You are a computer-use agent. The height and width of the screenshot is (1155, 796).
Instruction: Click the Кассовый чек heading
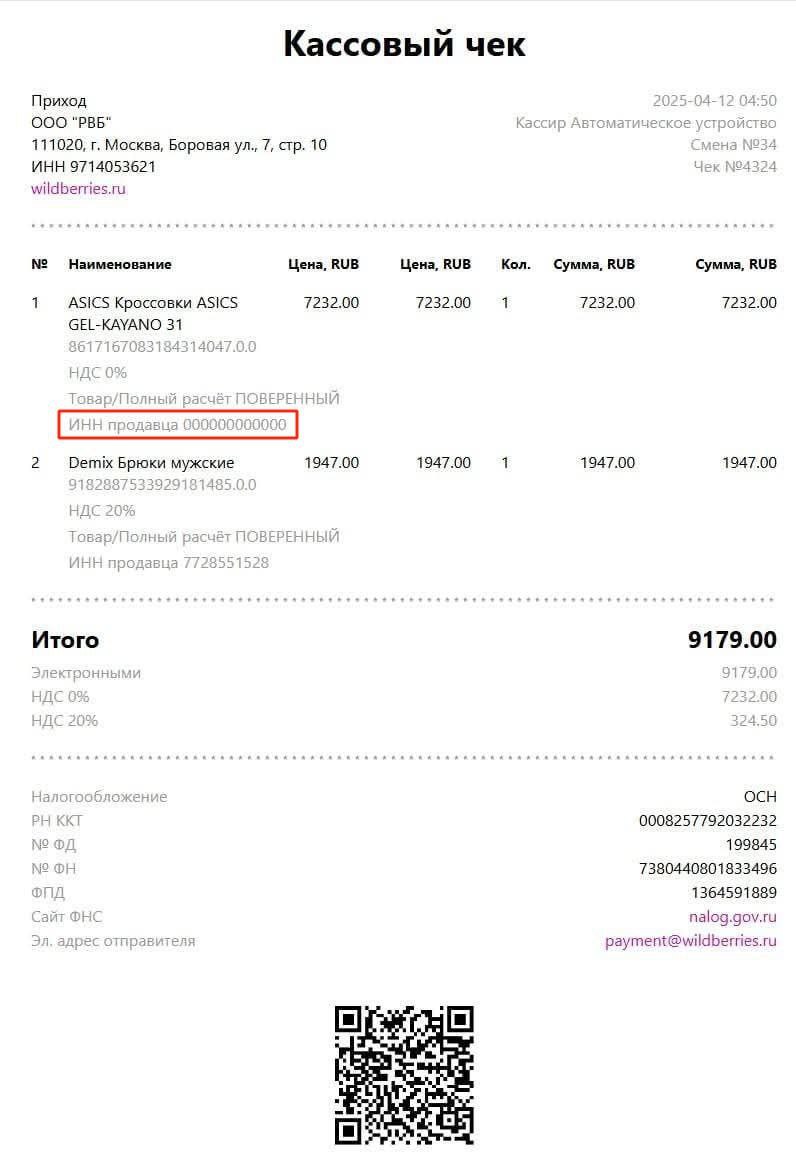[x=404, y=44]
